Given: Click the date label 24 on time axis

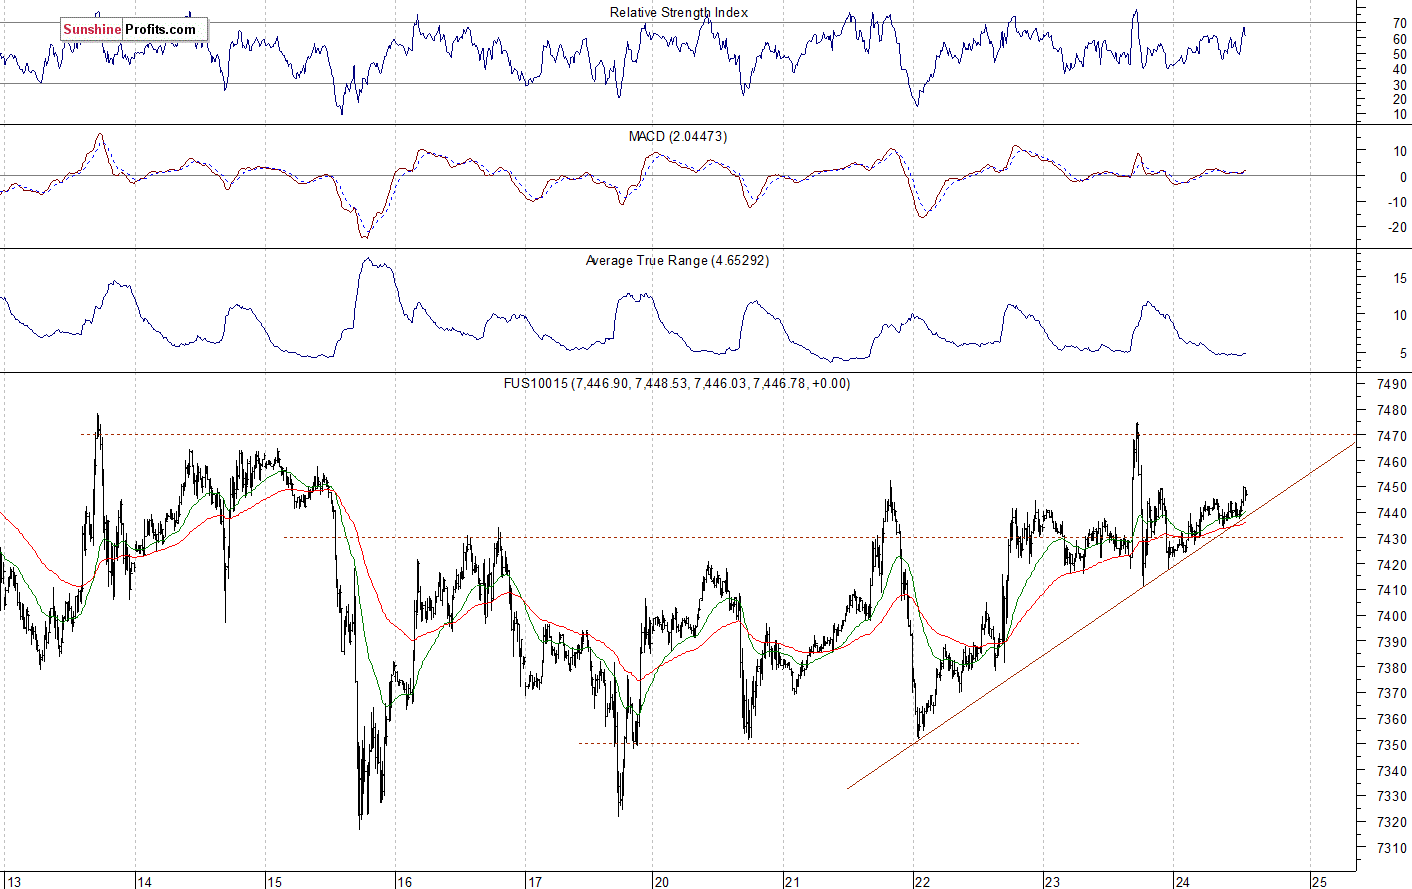Looking at the screenshot, I should tap(1182, 882).
